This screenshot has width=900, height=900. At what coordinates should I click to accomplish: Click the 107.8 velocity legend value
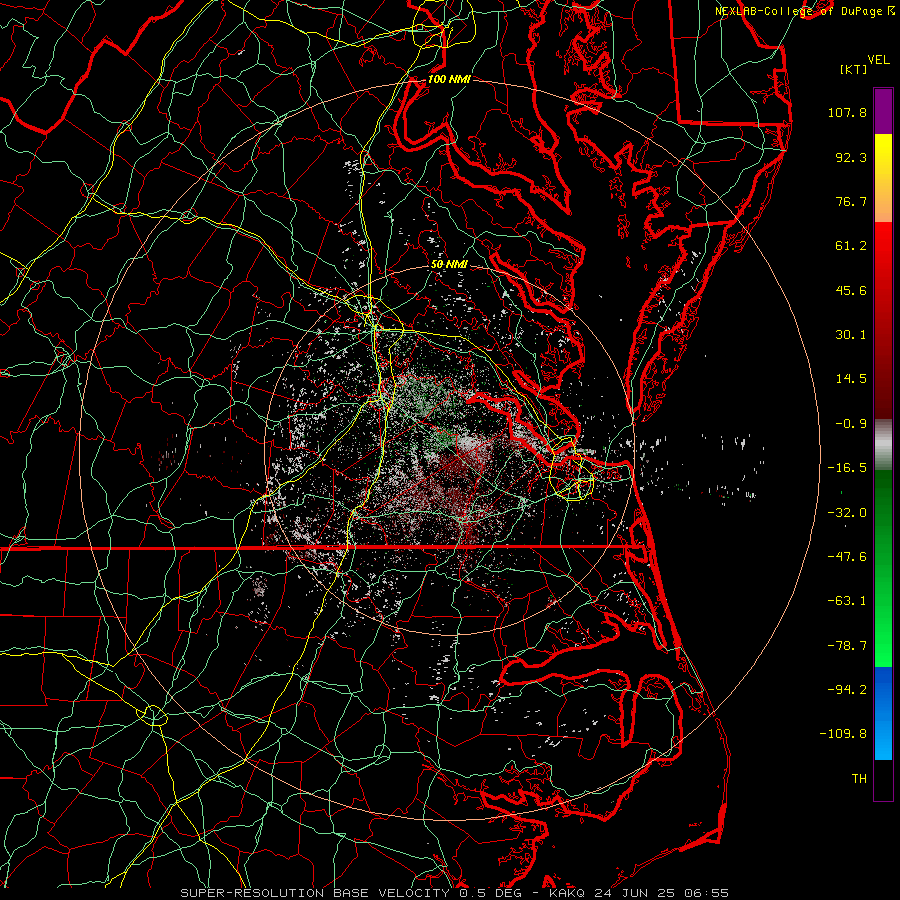(x=847, y=112)
